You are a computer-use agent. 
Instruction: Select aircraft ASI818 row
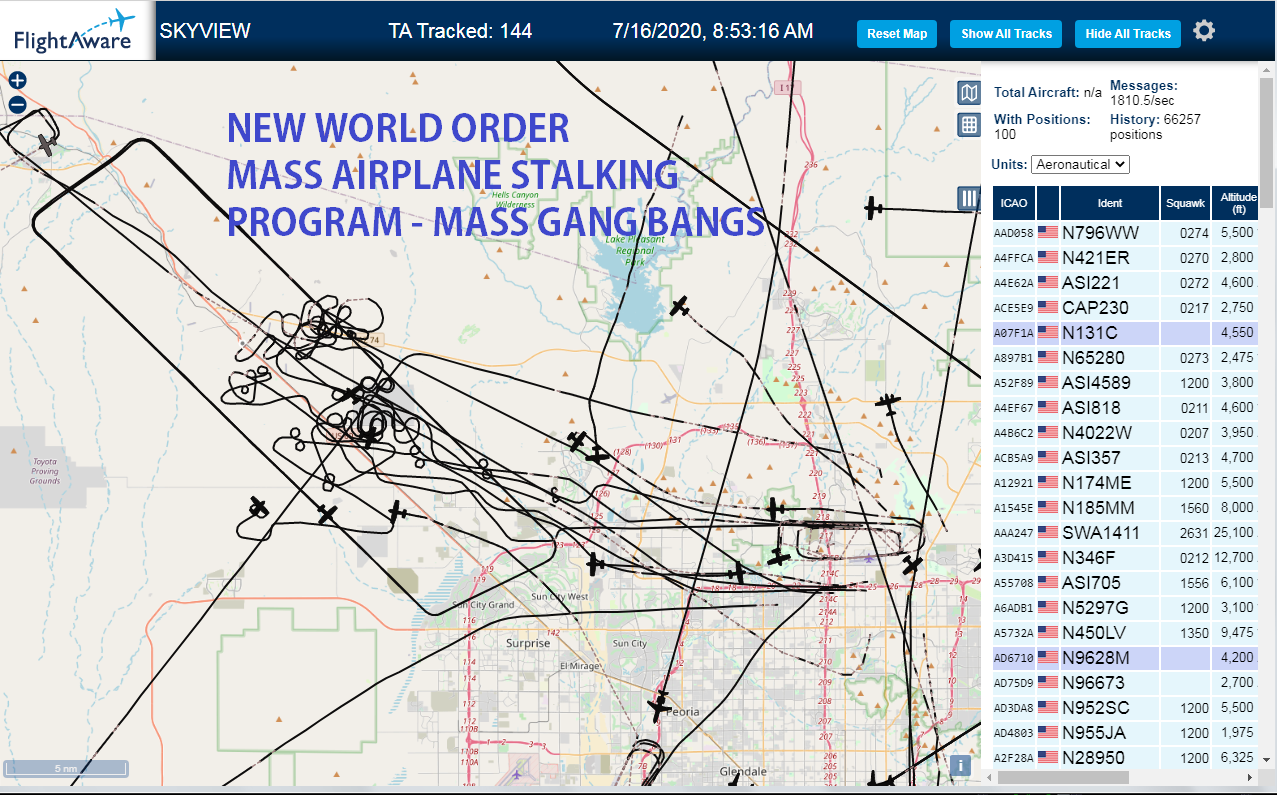coord(1125,407)
